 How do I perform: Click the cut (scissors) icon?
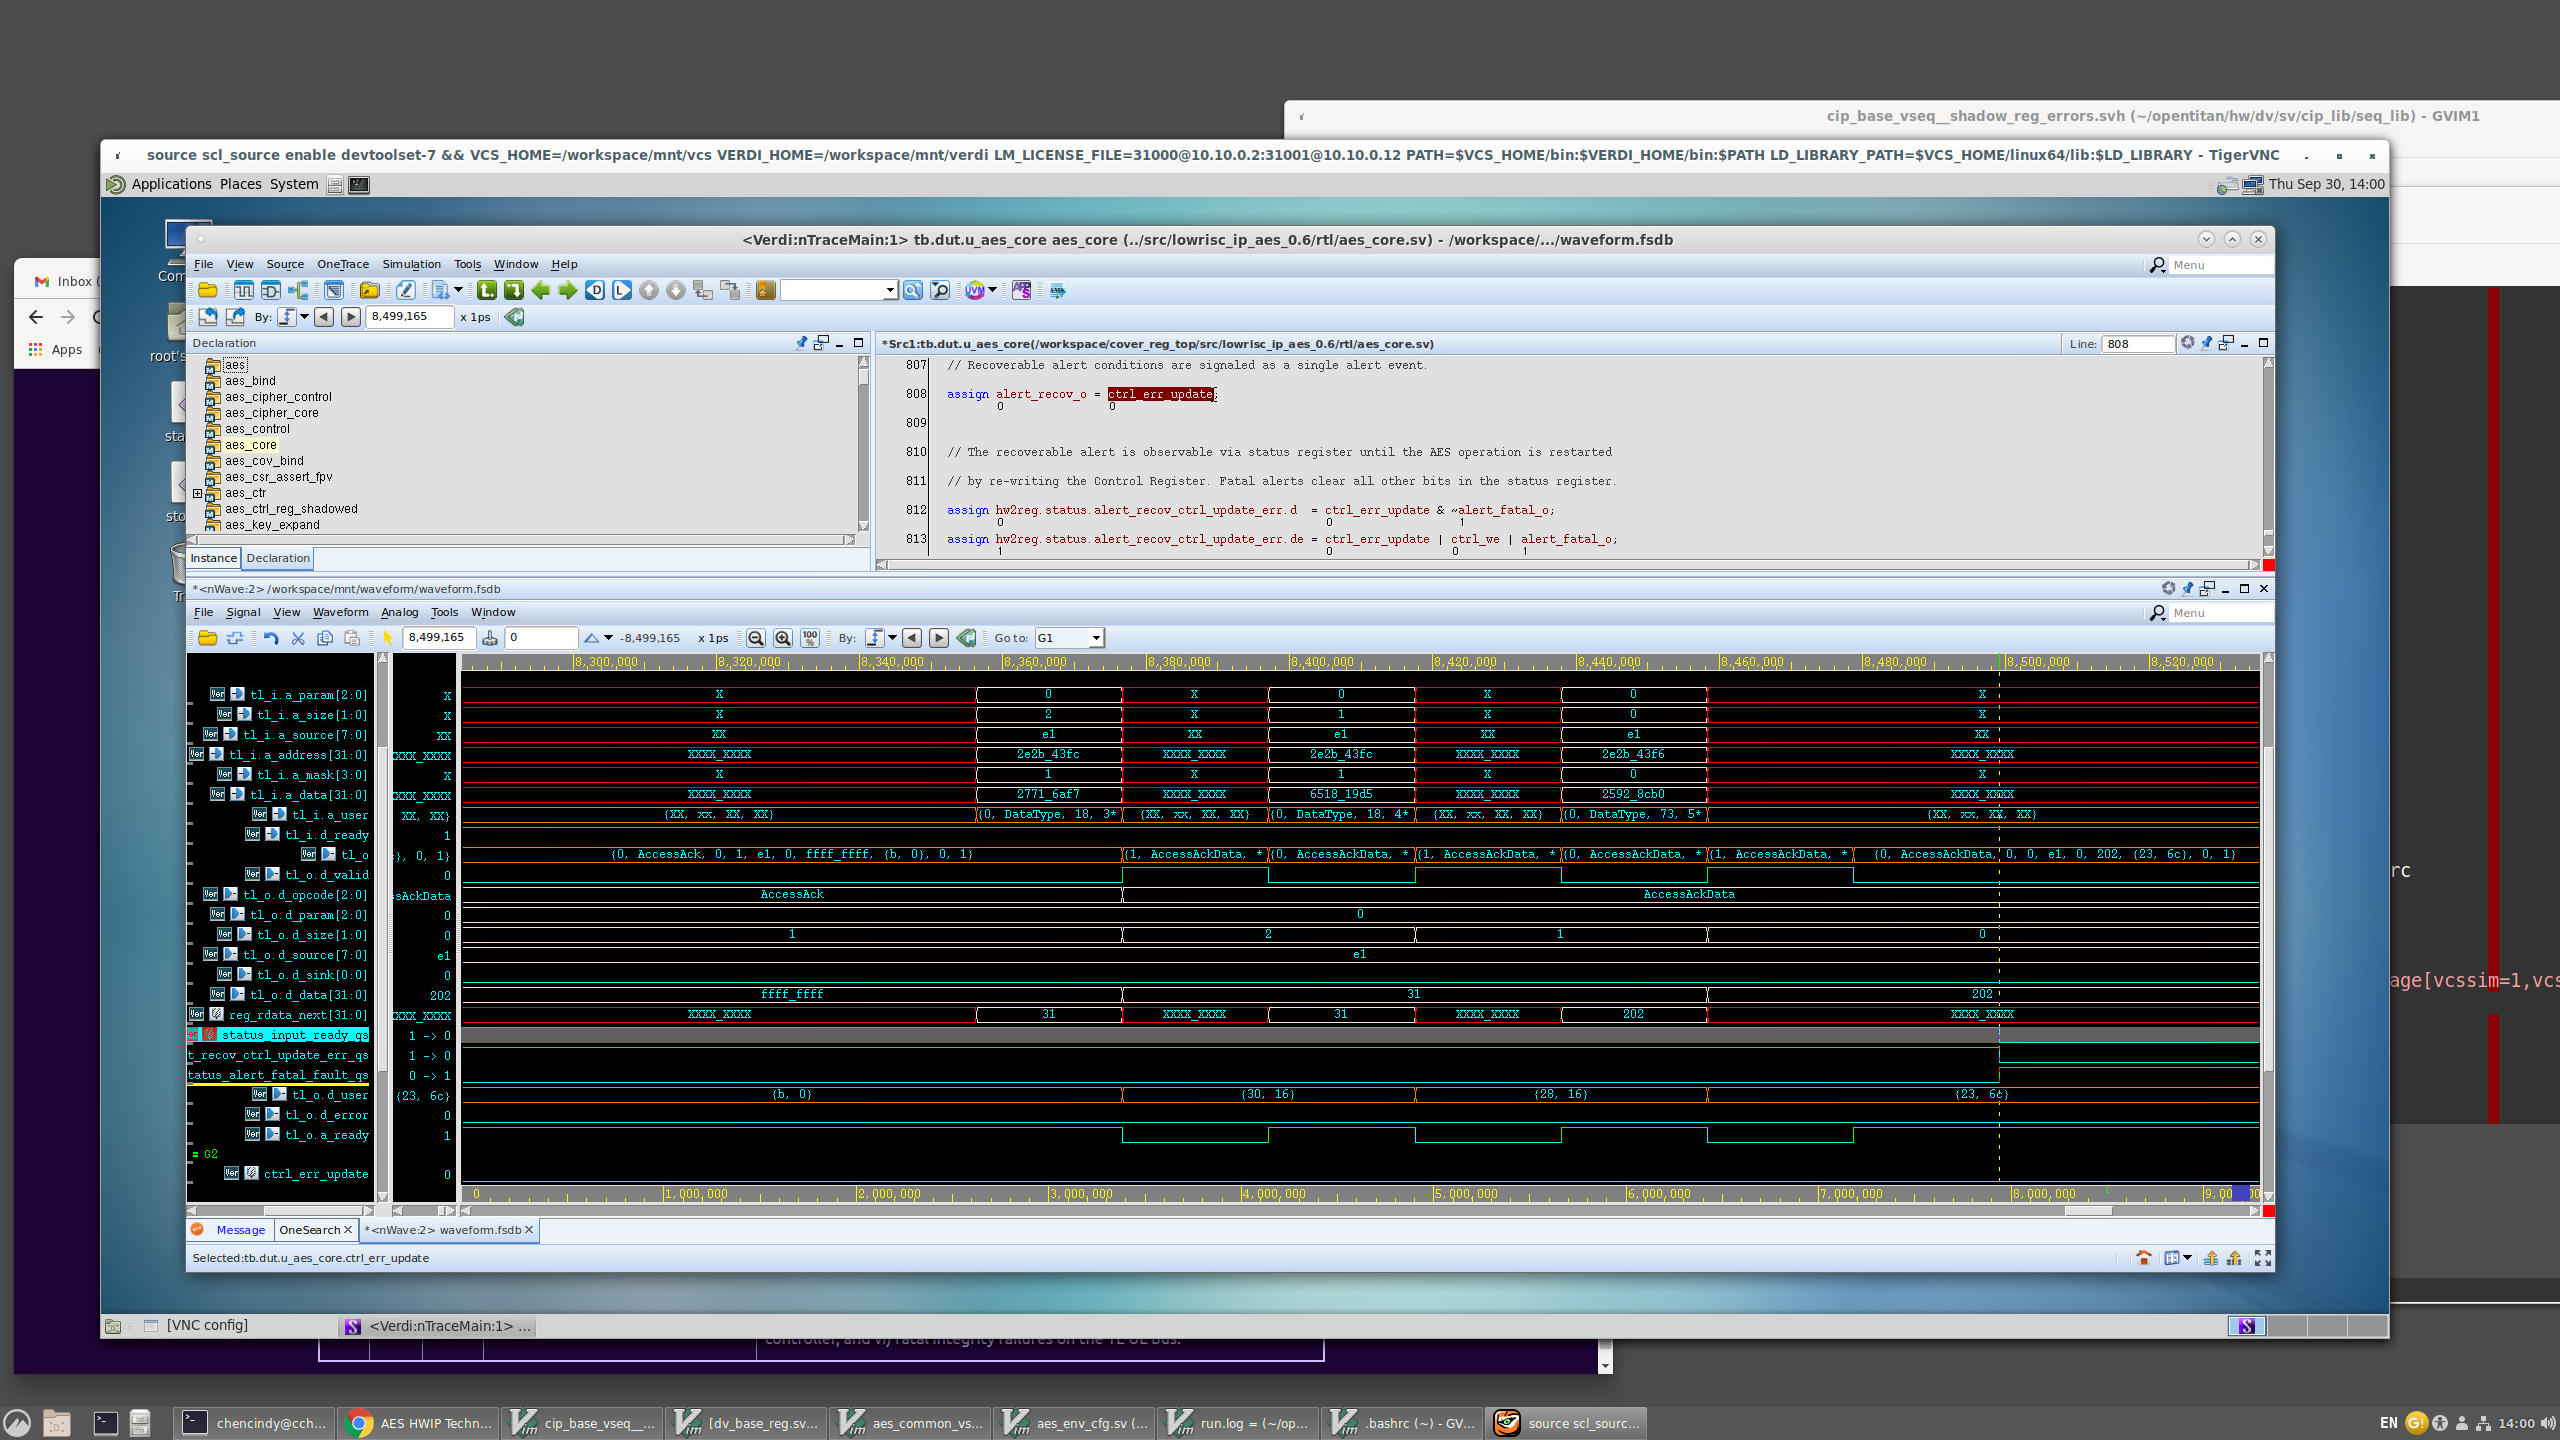pyautogui.click(x=298, y=638)
